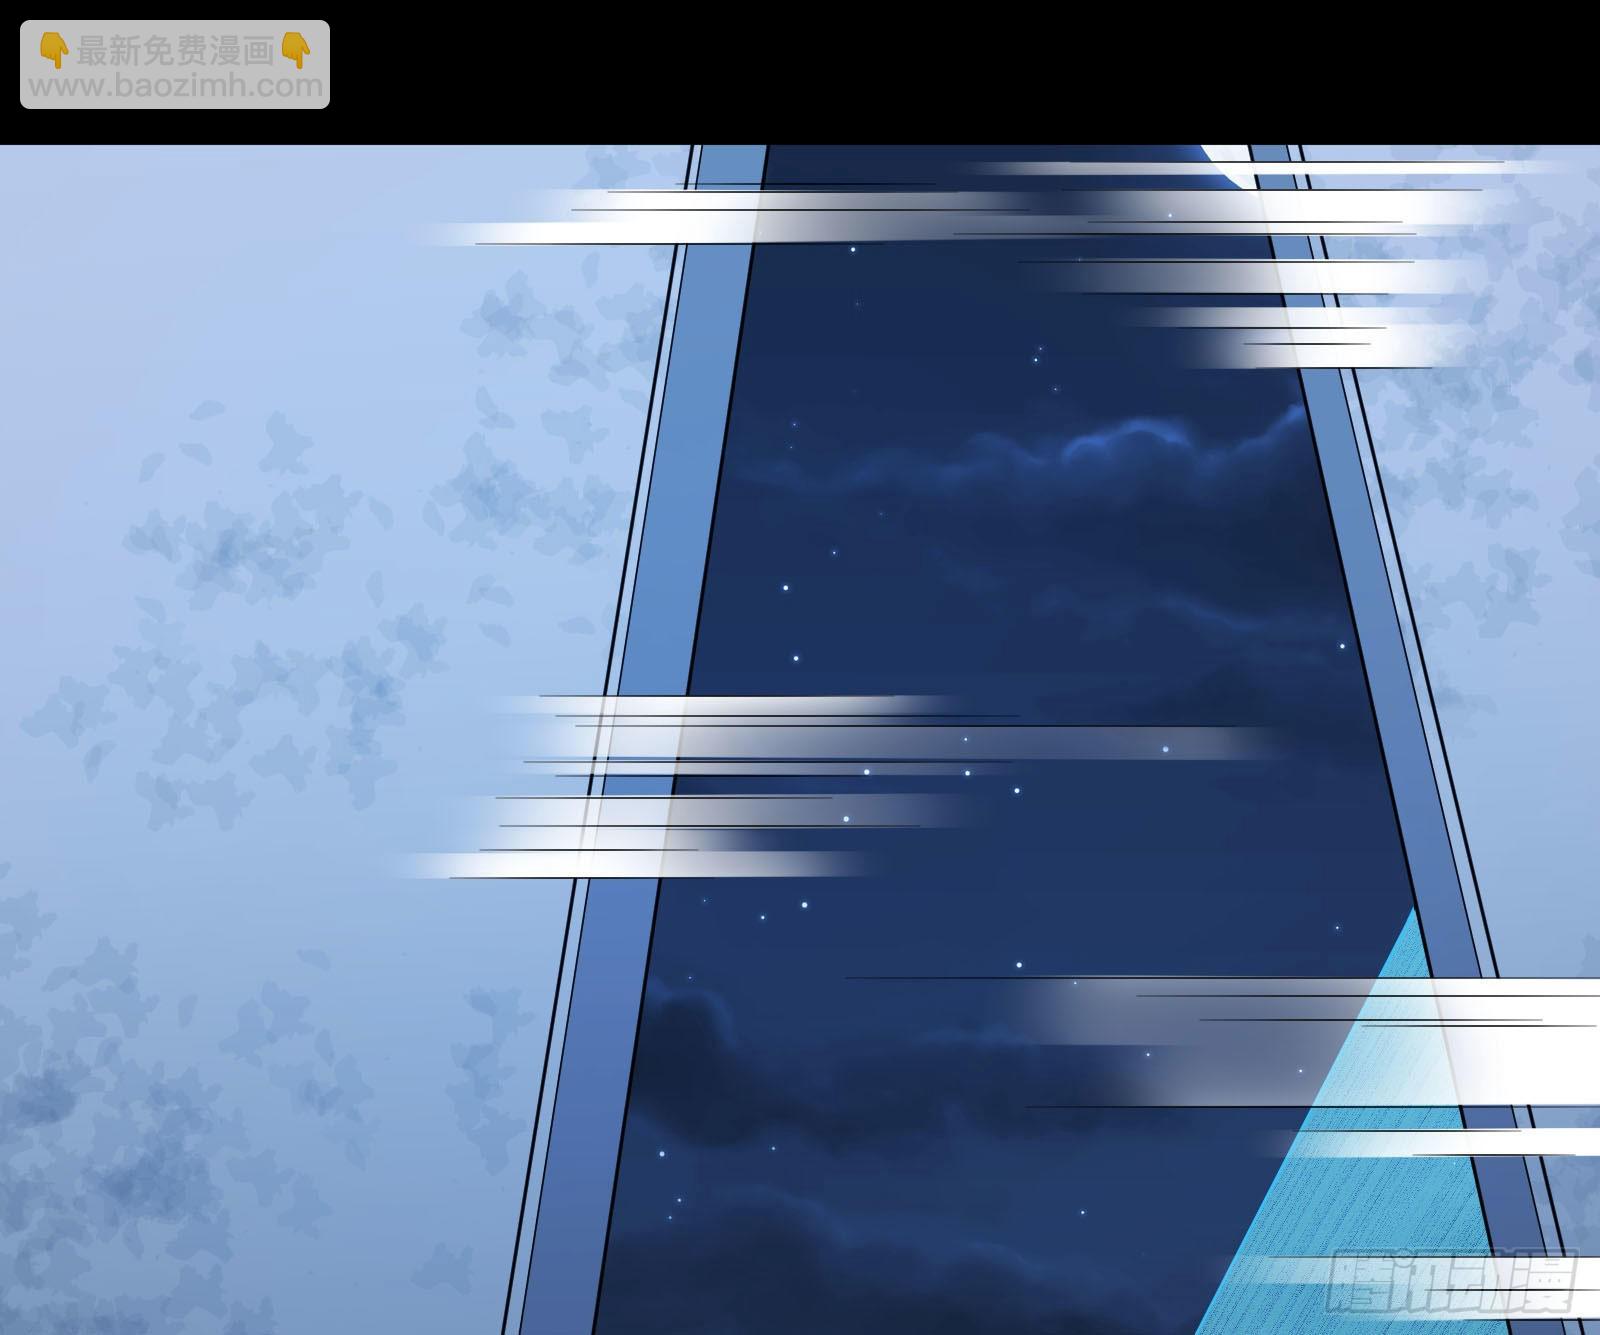Click the bottom-right white speed-line streaks
The width and height of the screenshot is (1600, 1335).
coord(1400,1040)
